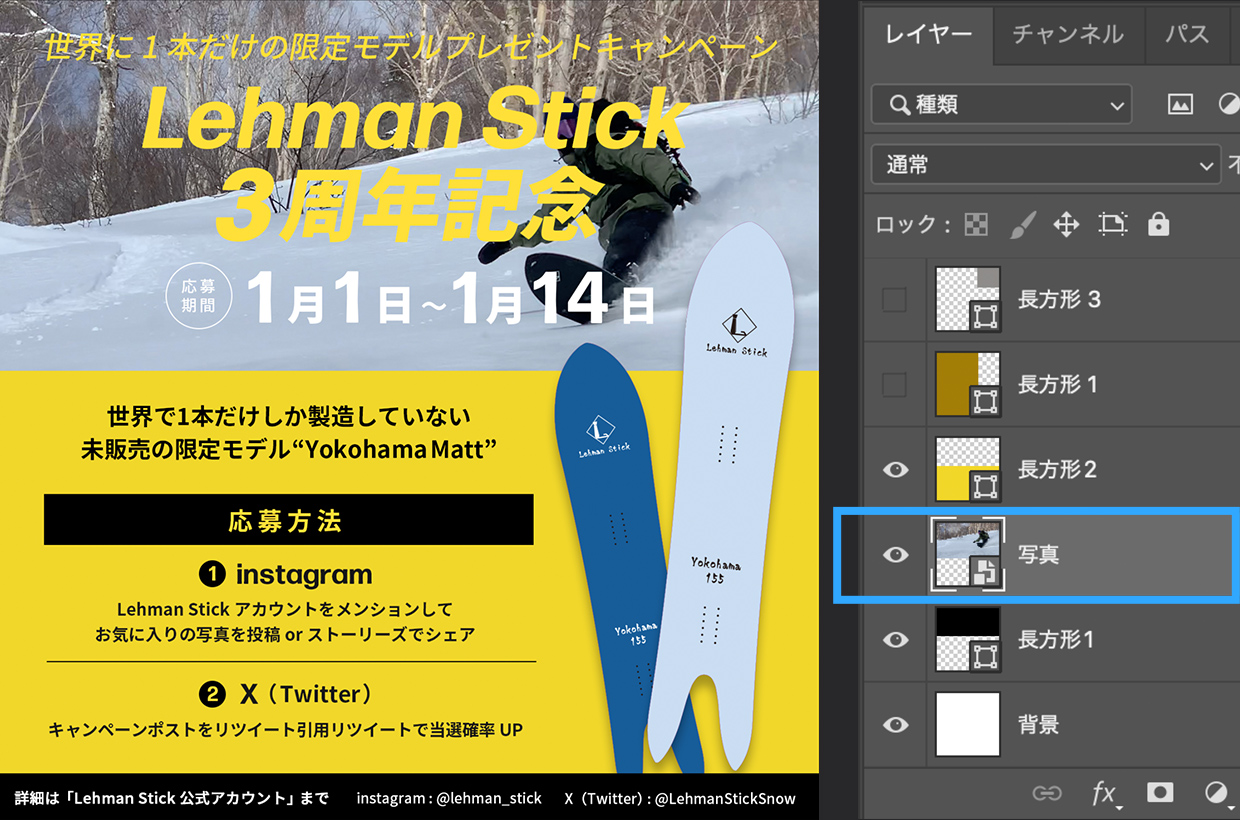
Task: Click the 背景 layer white thumbnail
Action: tap(968, 724)
